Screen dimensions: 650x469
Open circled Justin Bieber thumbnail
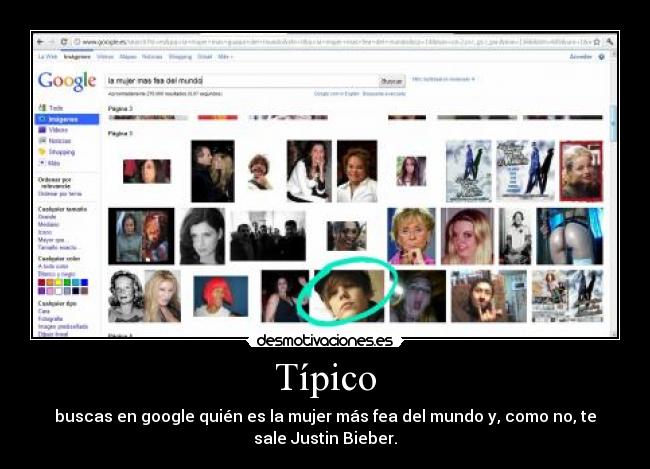(x=349, y=296)
